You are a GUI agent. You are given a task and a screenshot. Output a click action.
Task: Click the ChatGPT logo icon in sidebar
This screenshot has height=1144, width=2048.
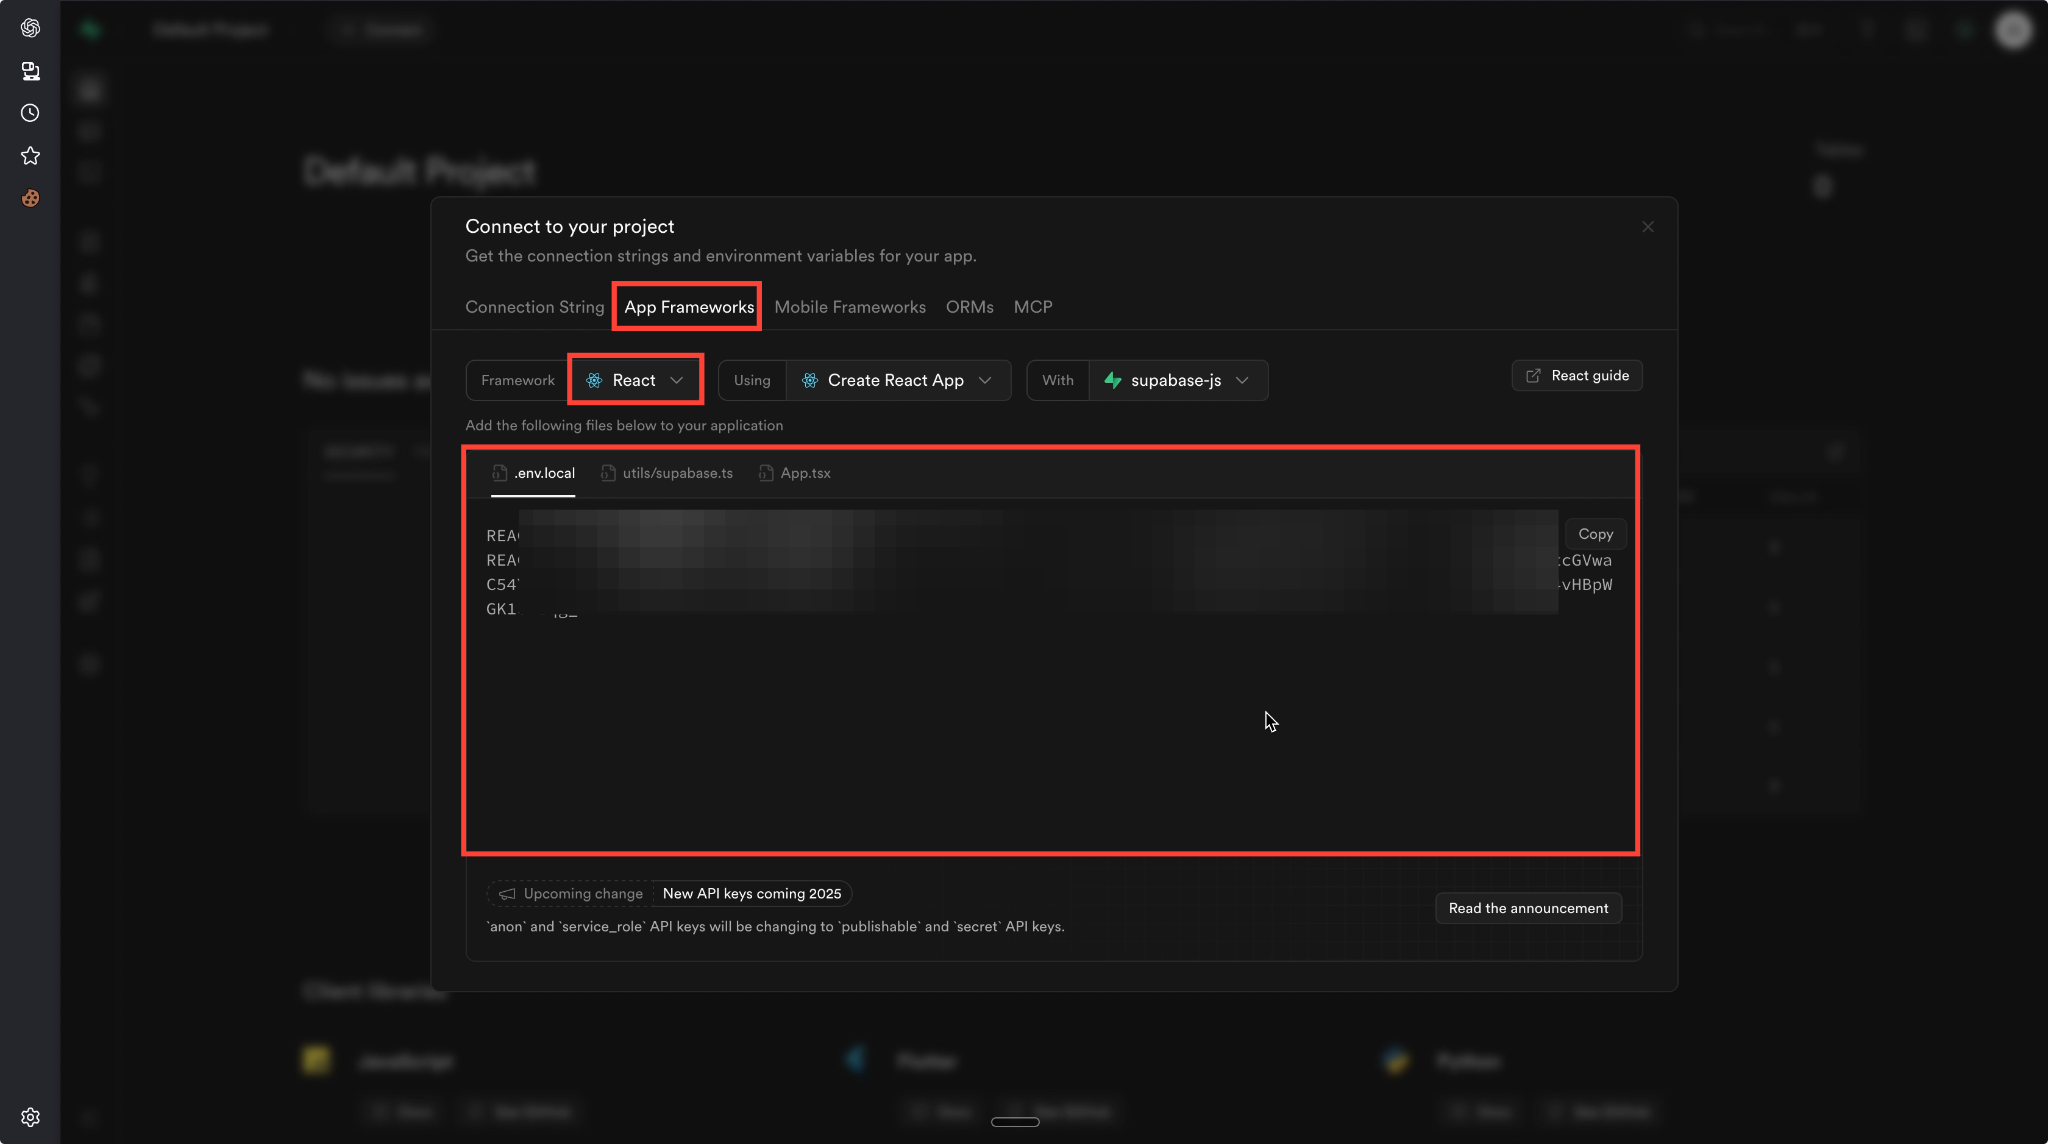(30, 28)
